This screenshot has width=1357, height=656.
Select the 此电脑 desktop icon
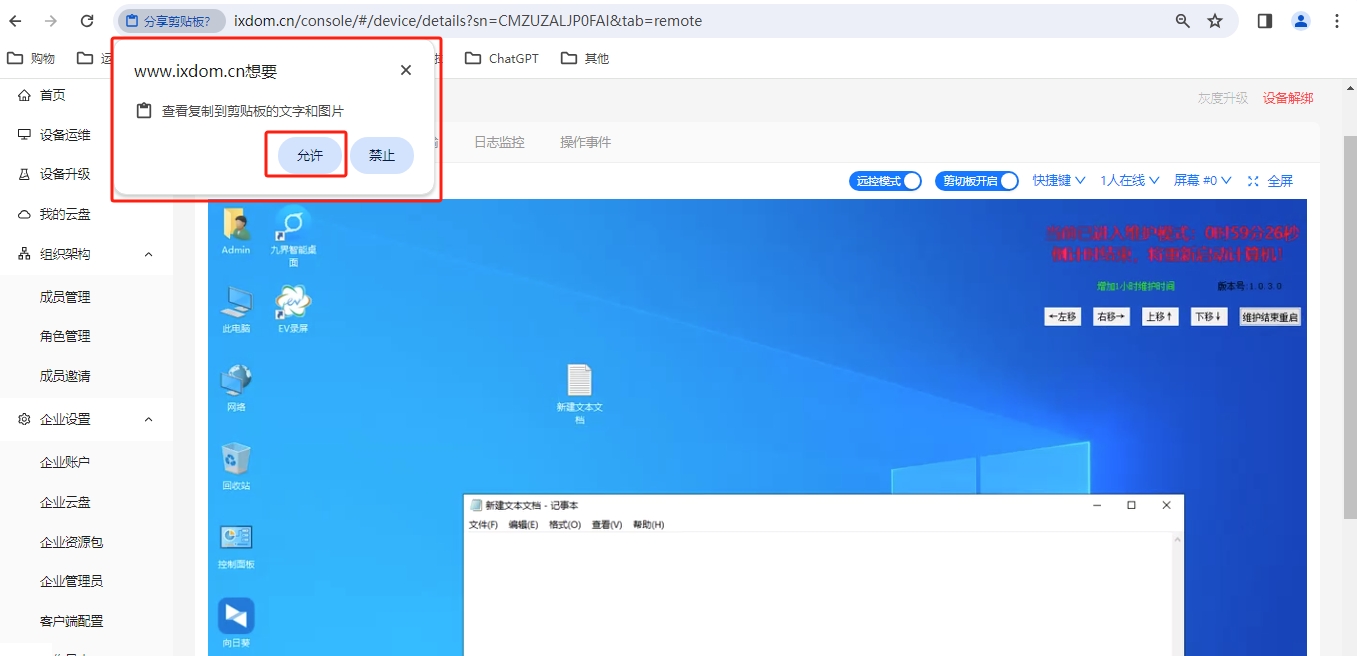point(236,310)
